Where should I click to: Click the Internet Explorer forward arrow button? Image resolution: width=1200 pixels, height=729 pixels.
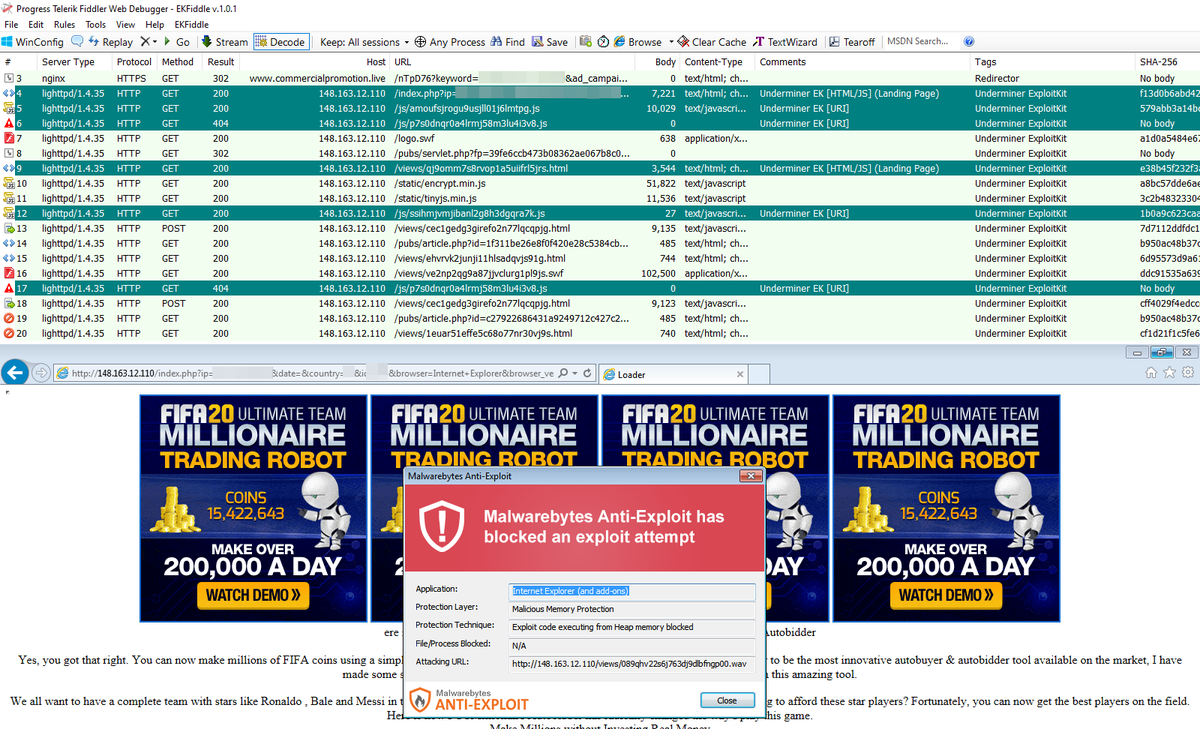[40, 373]
